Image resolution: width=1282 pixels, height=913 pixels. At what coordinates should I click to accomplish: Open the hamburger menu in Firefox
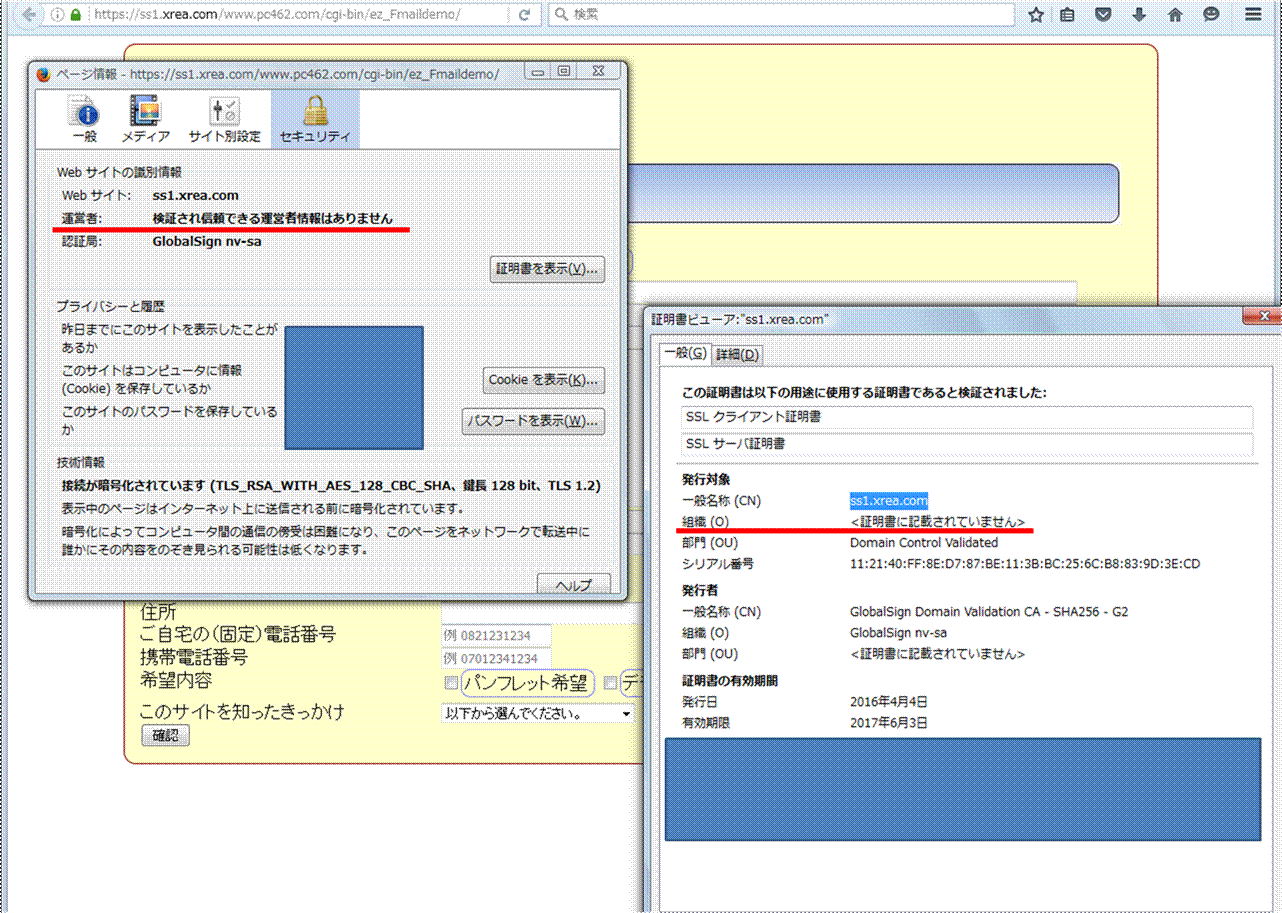1253,15
